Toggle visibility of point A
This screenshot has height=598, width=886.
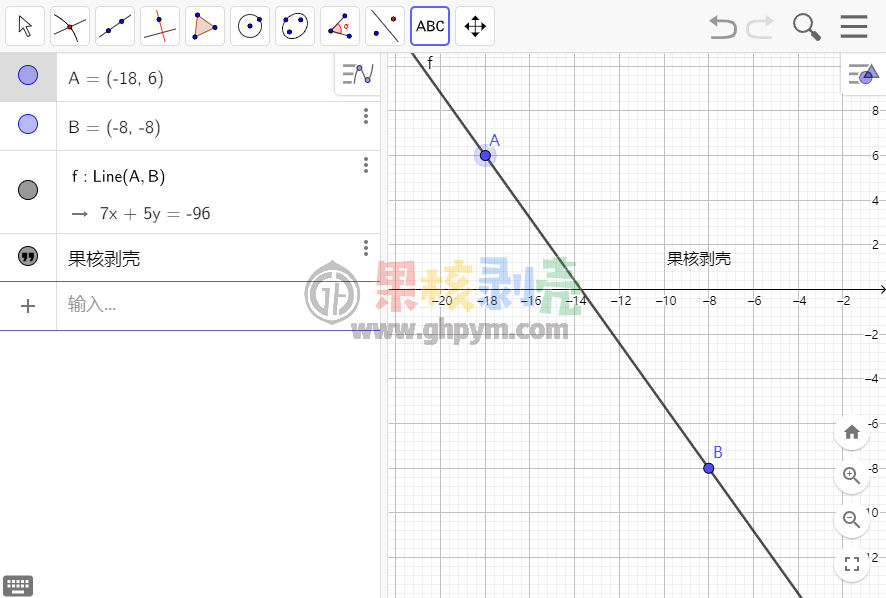(x=28, y=76)
